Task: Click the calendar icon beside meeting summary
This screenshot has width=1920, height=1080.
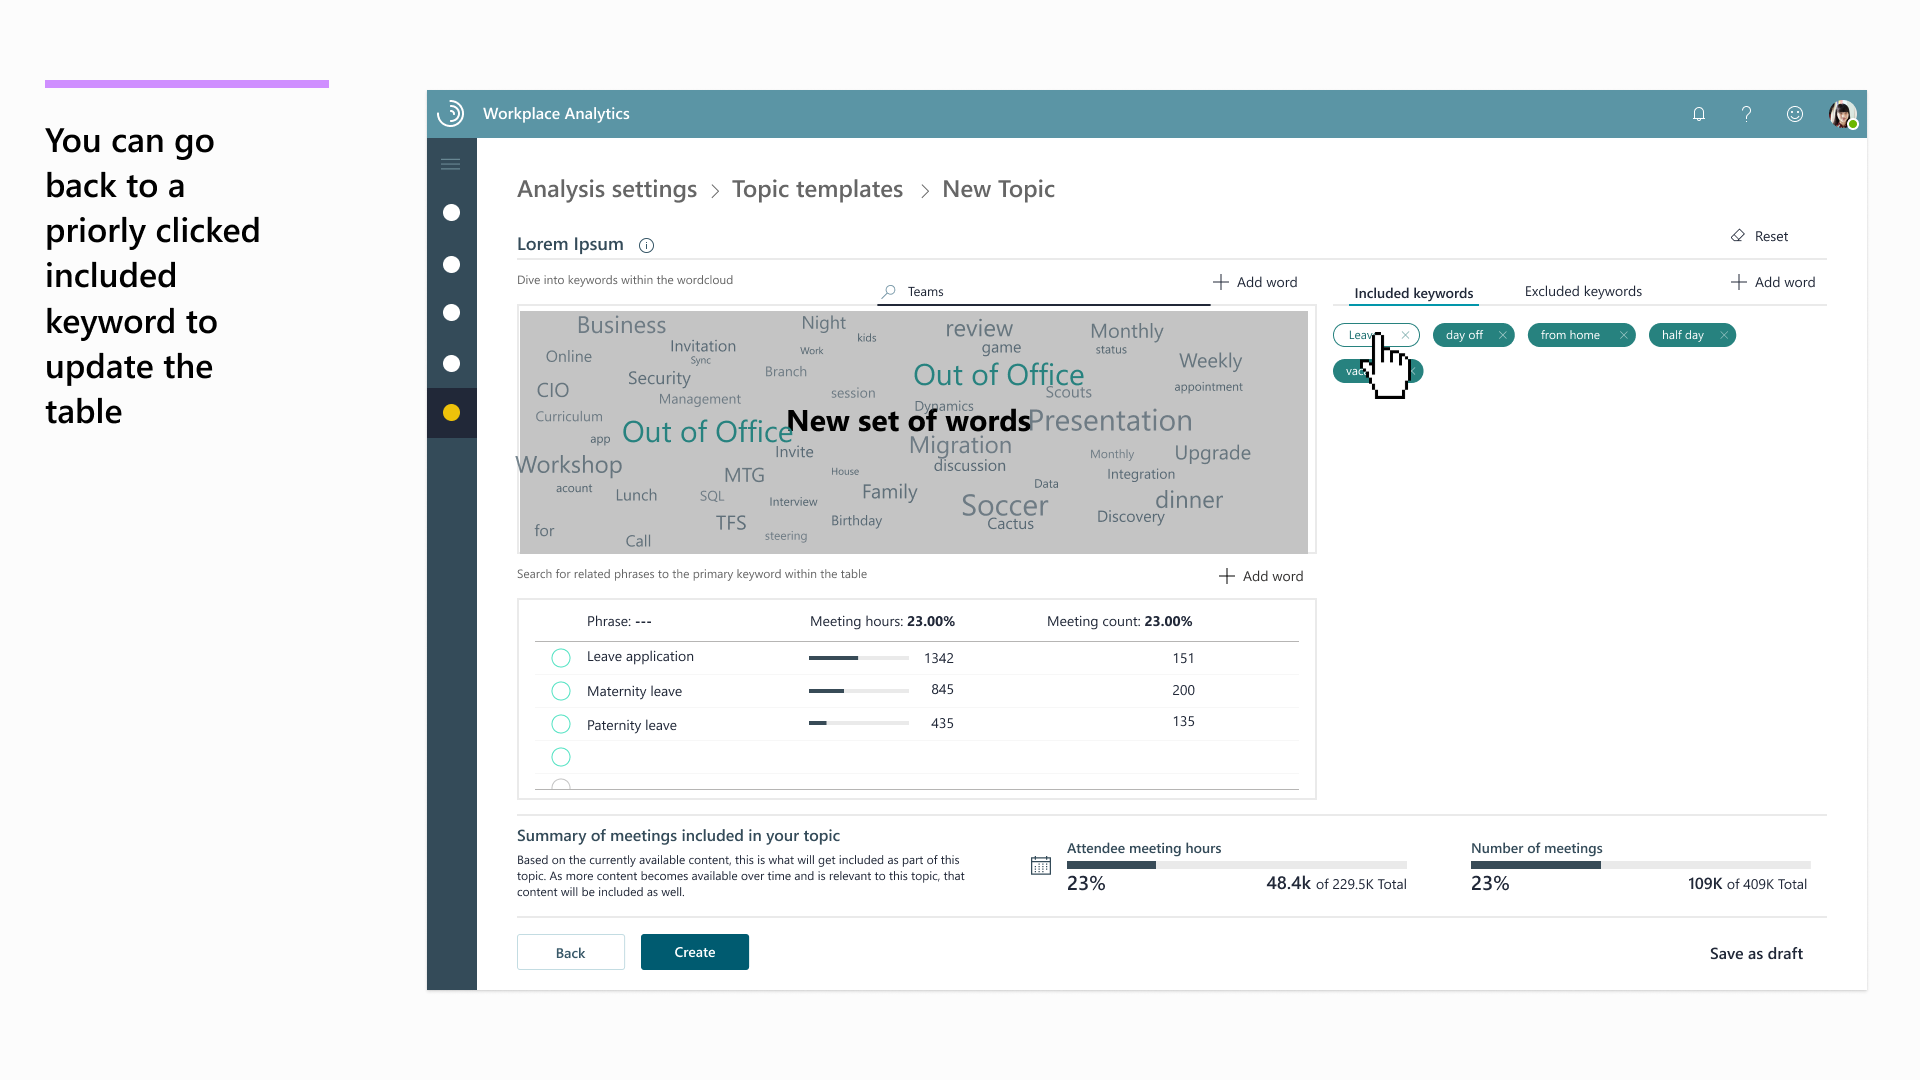Action: pos(1040,865)
